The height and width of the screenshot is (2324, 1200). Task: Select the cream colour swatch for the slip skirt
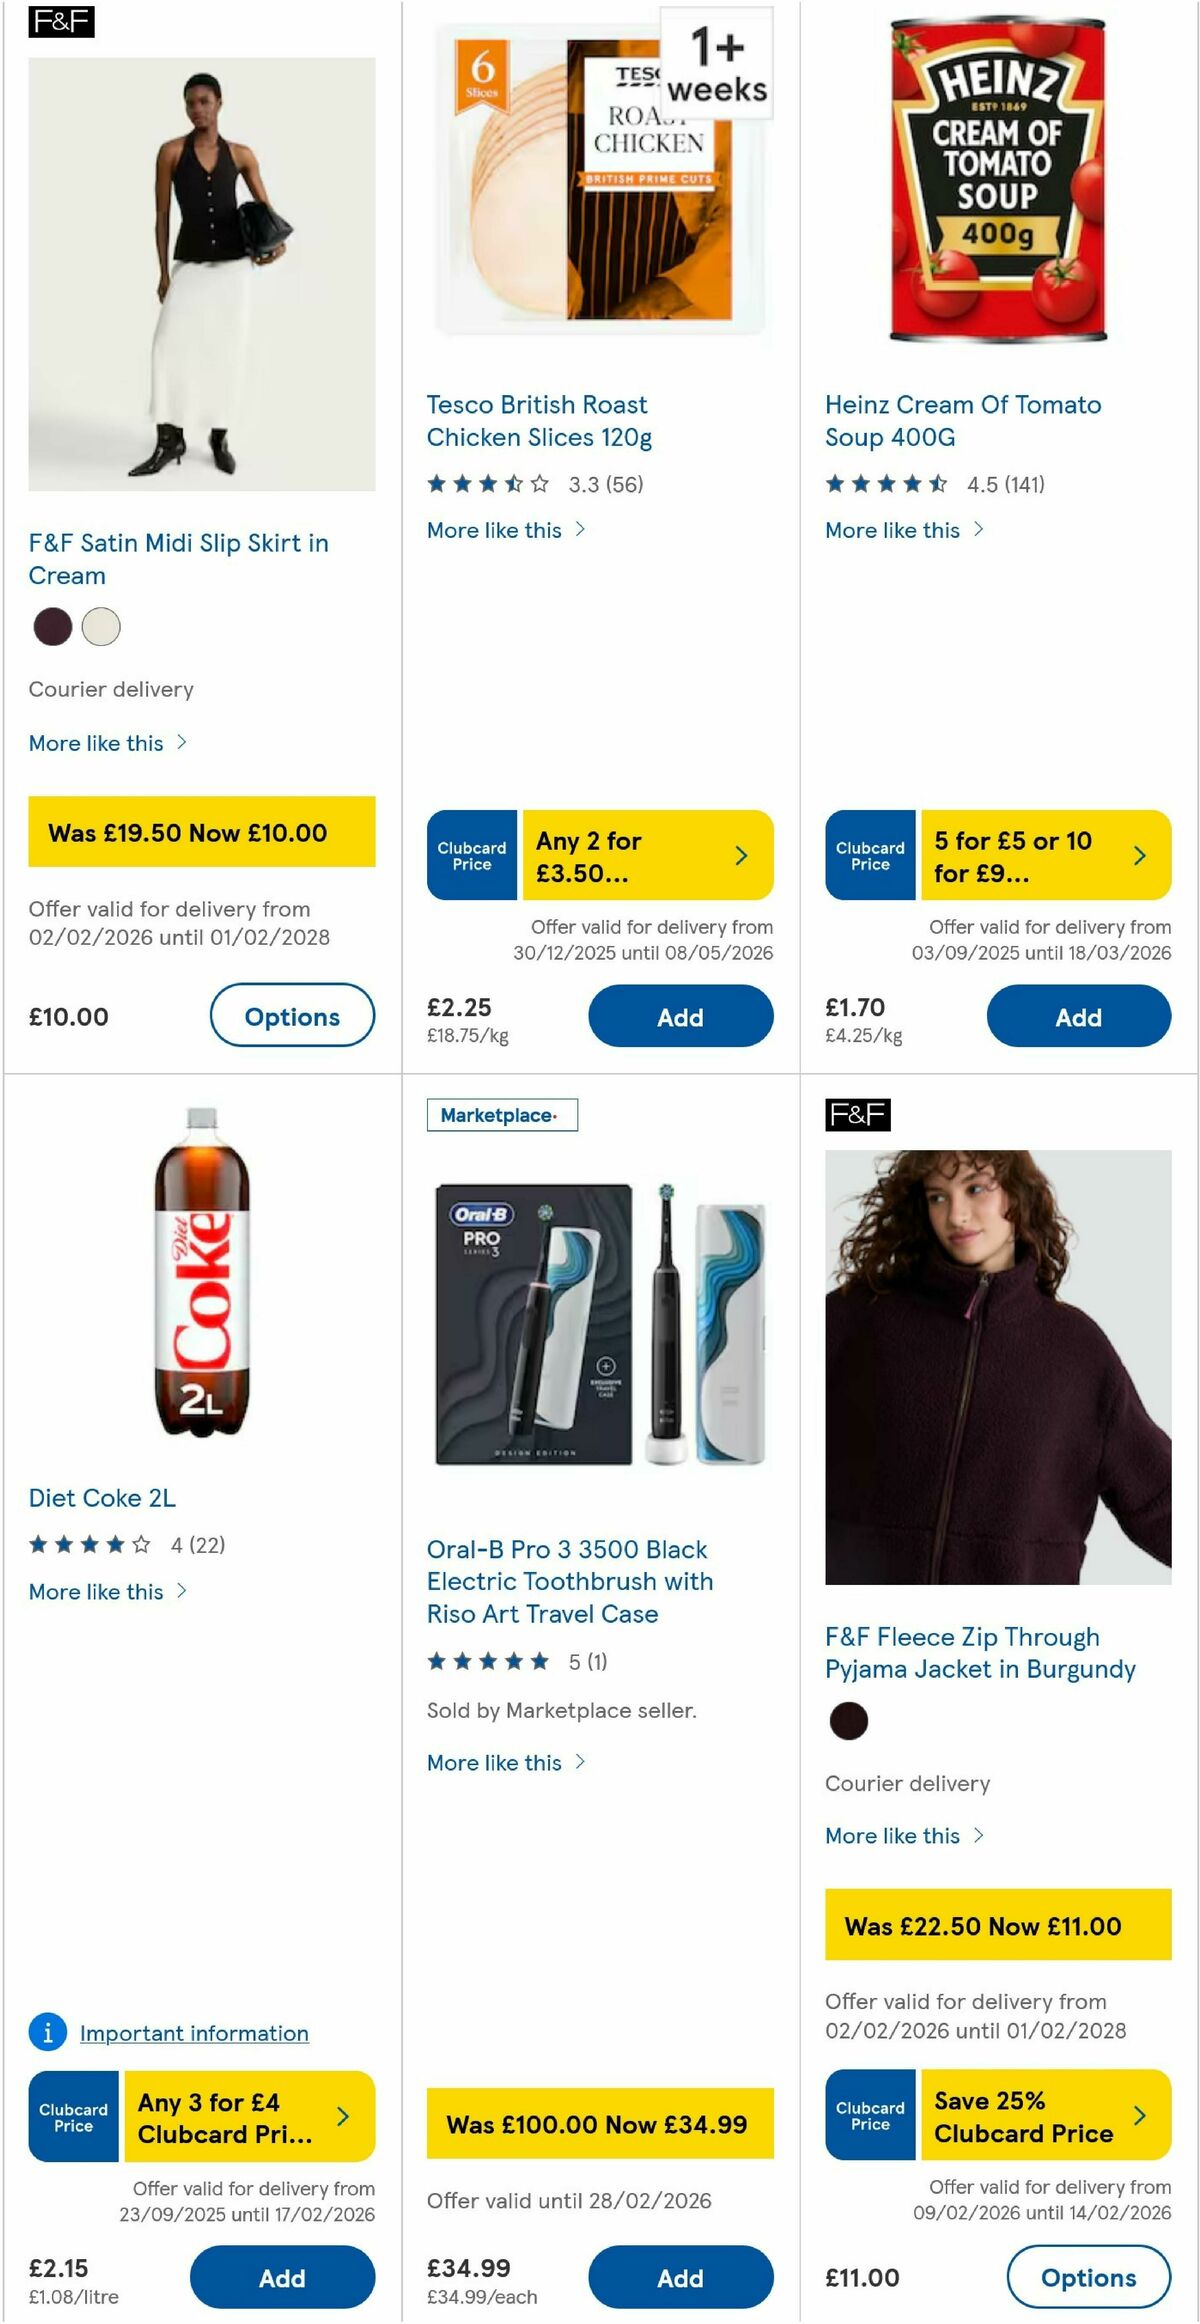point(100,627)
